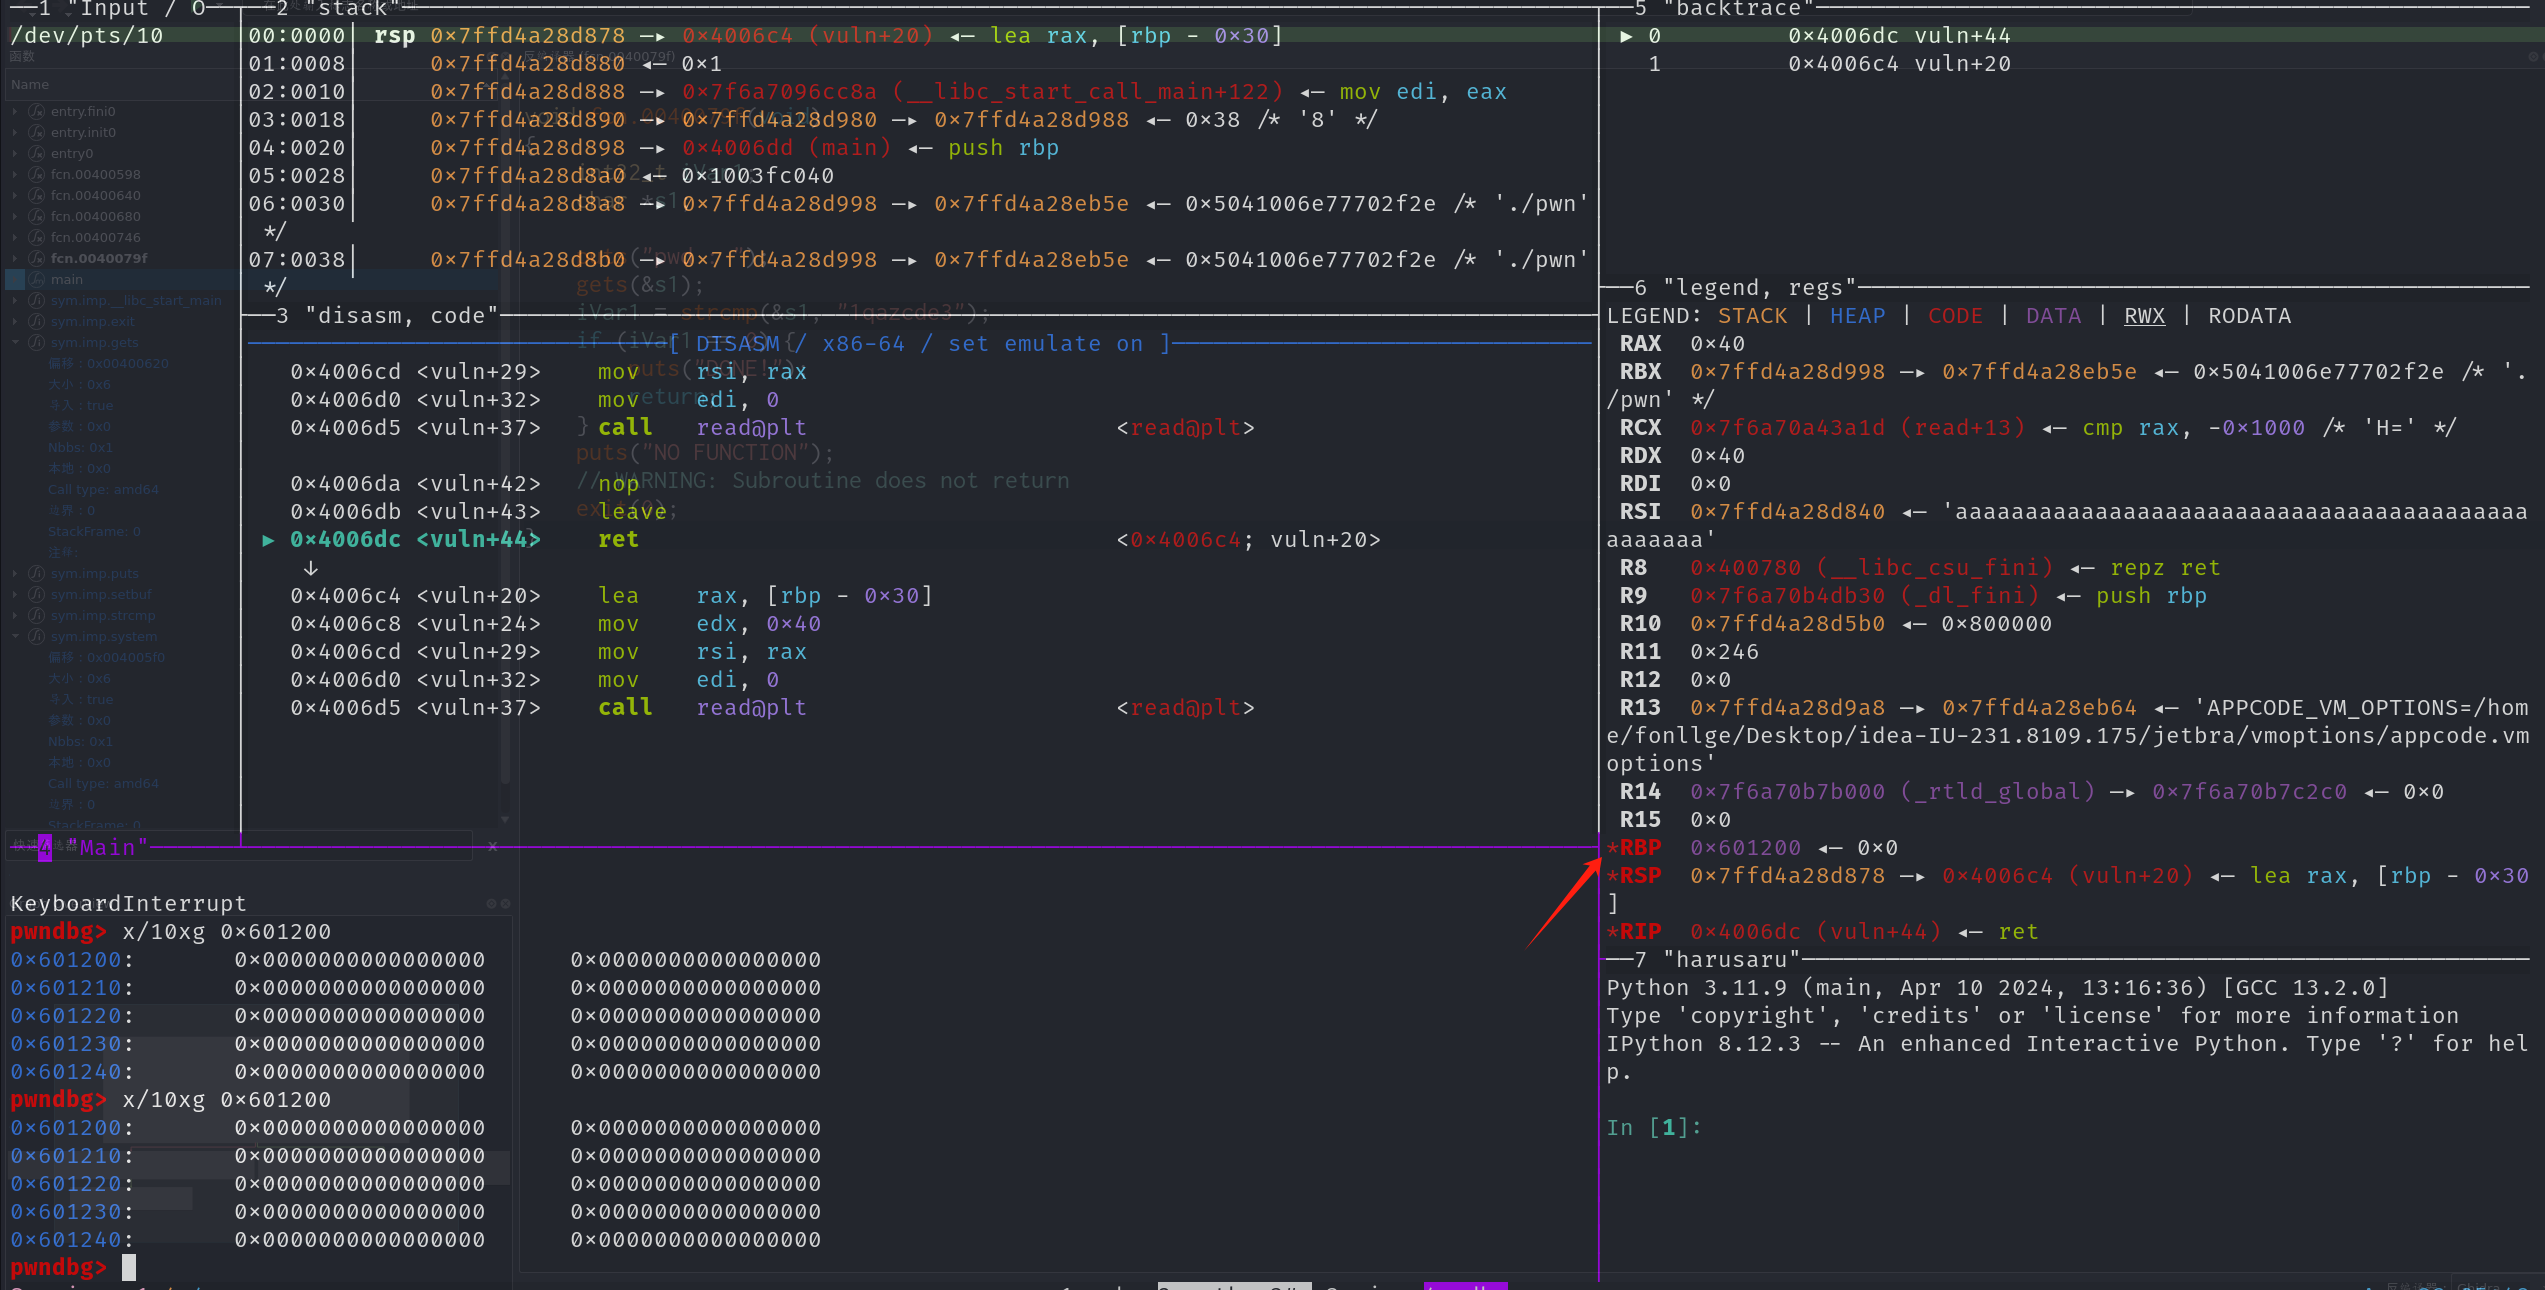Select sym.imp.__libc_start_main in the functions list
This screenshot has height=1290, width=2545.
[136, 300]
